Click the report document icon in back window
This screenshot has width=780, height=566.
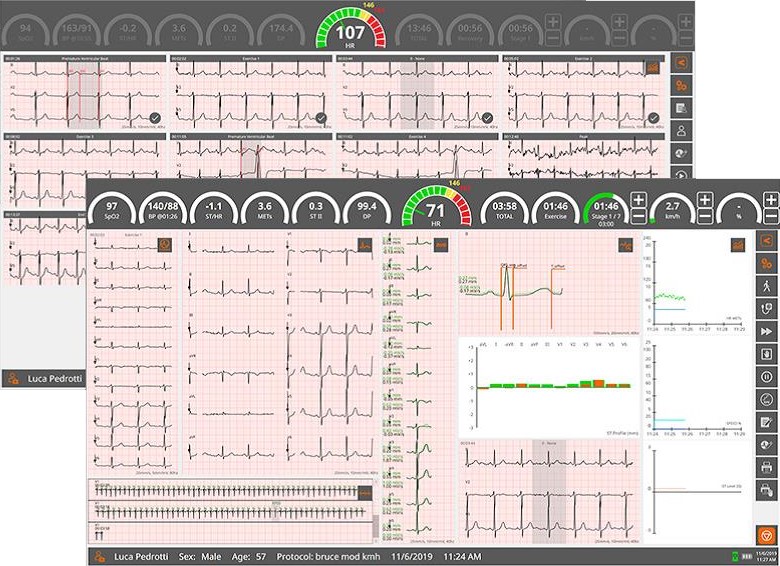click(680, 108)
